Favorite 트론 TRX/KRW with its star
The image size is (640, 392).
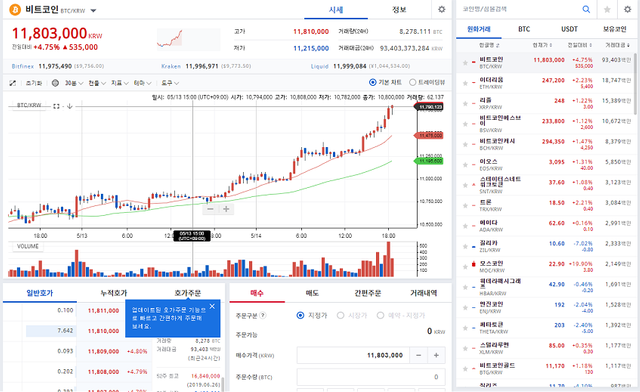pos(465,205)
